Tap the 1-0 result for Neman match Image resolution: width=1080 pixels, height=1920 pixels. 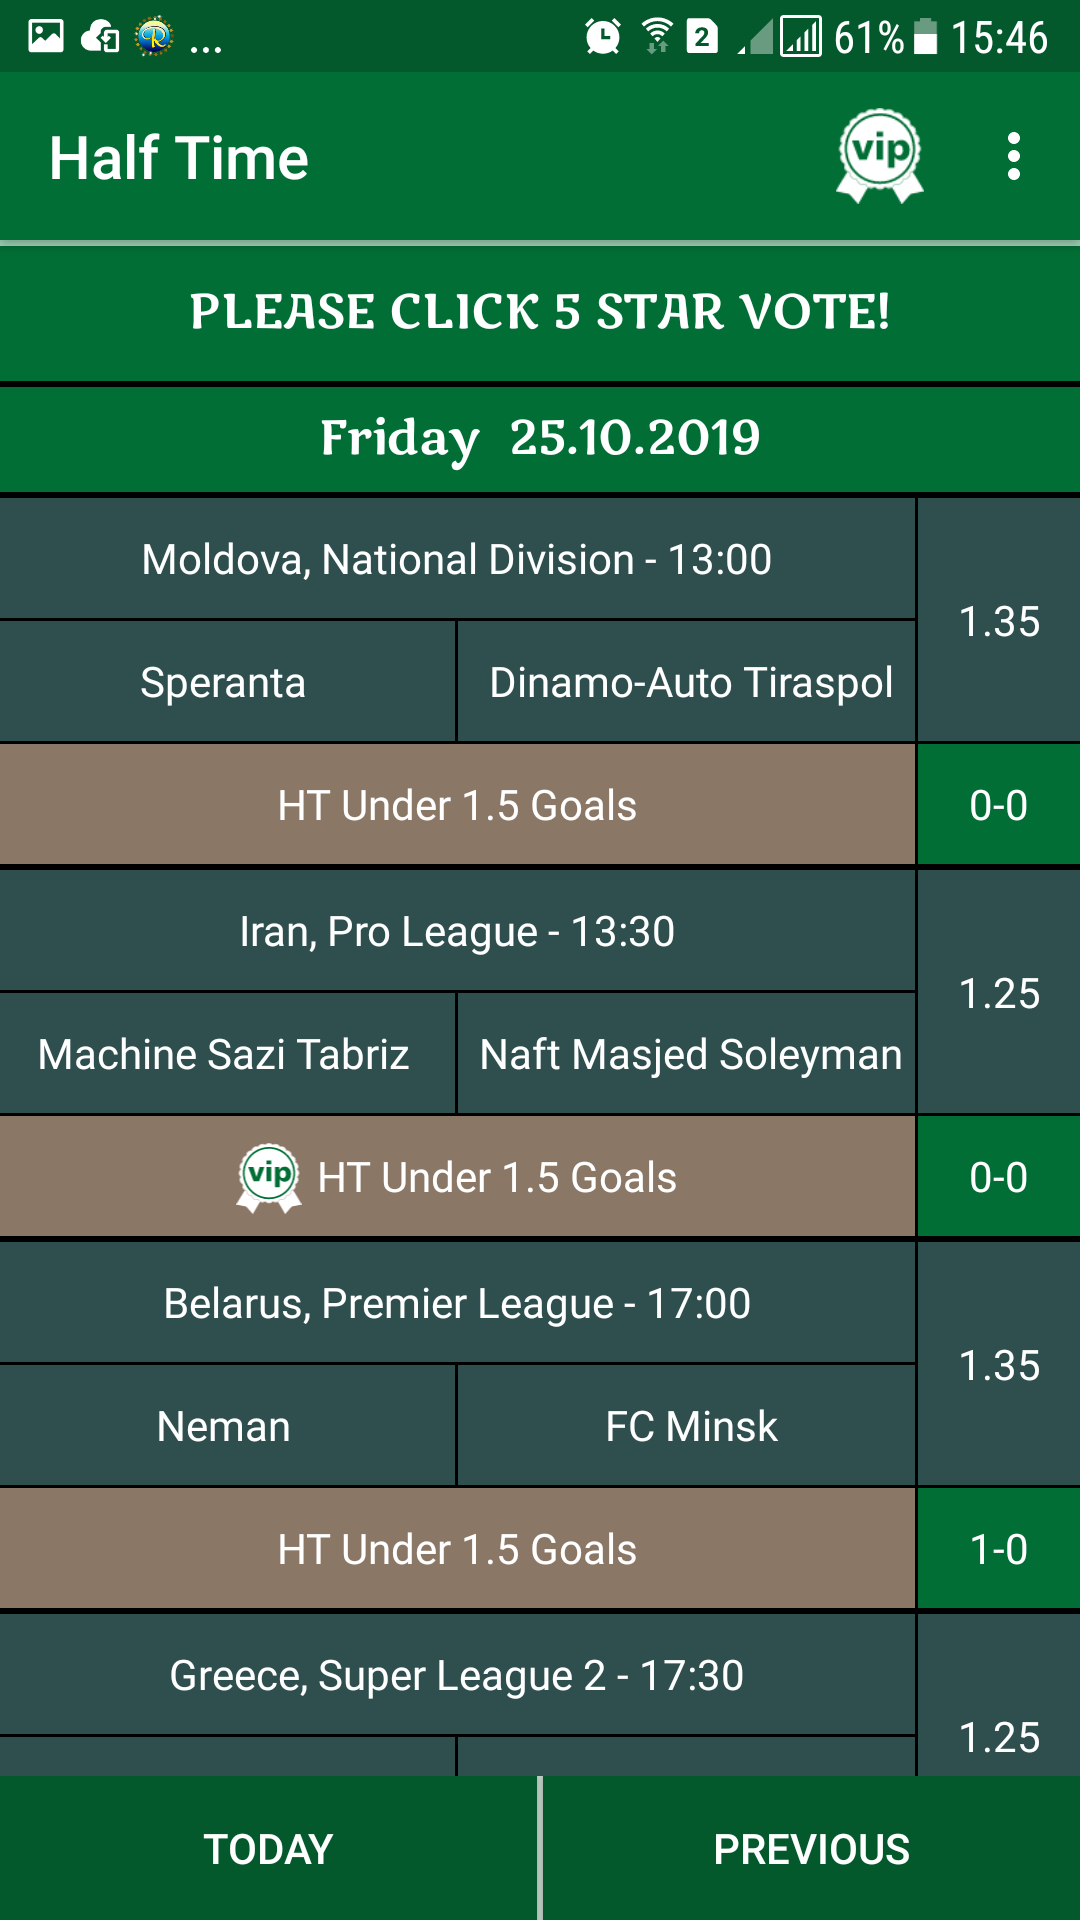pyautogui.click(x=999, y=1549)
